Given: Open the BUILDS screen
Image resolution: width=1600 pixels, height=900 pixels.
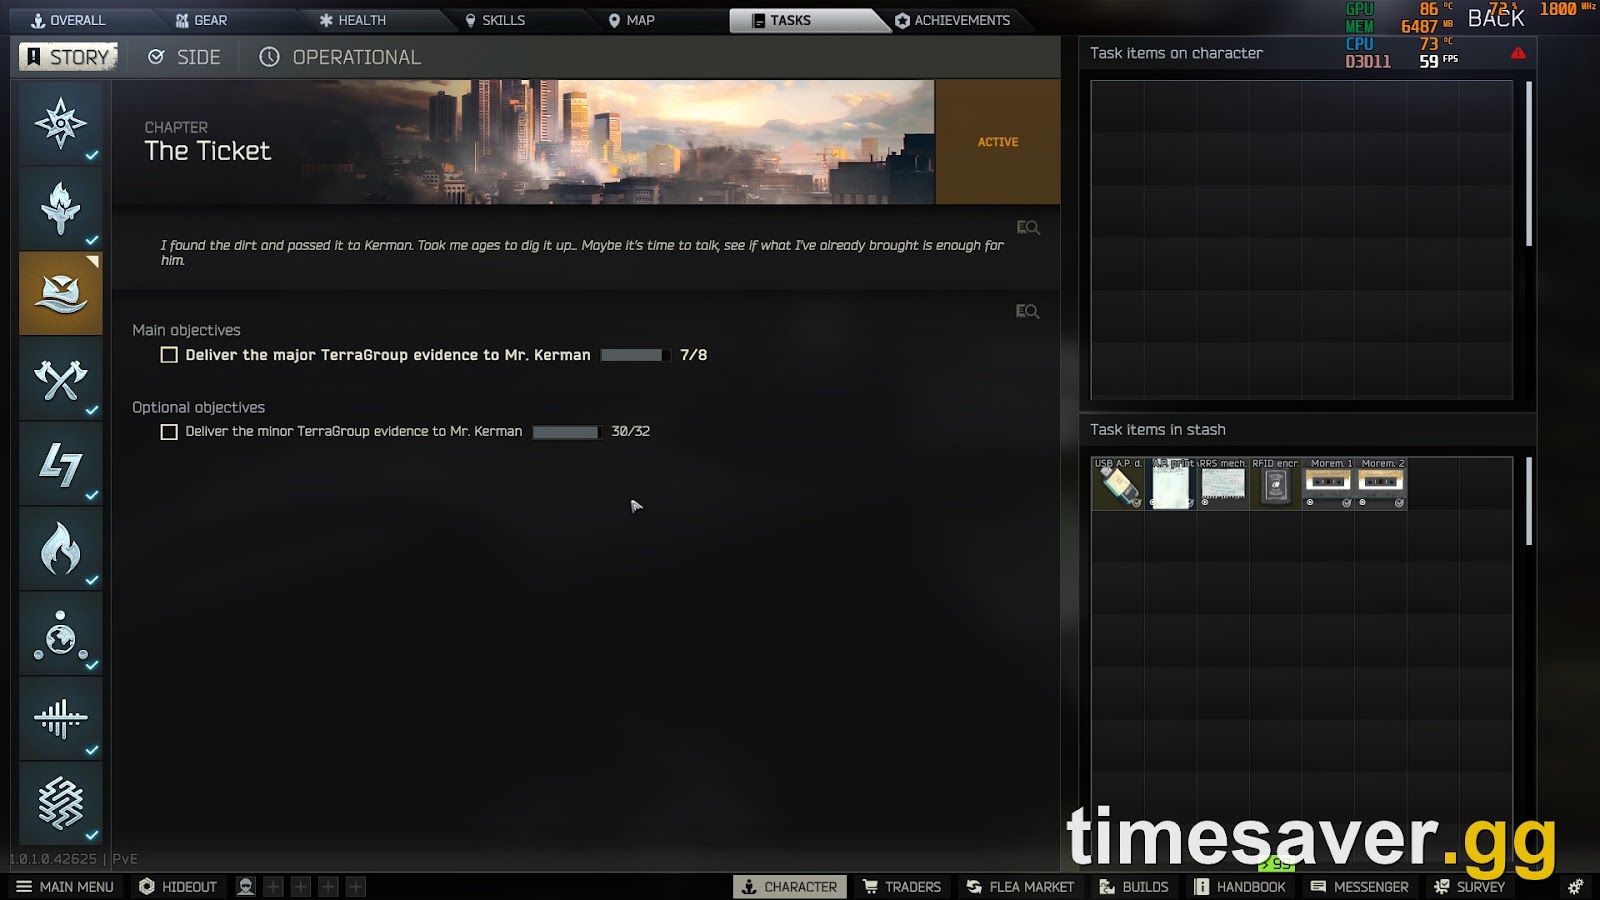Looking at the screenshot, I should click(x=1134, y=887).
